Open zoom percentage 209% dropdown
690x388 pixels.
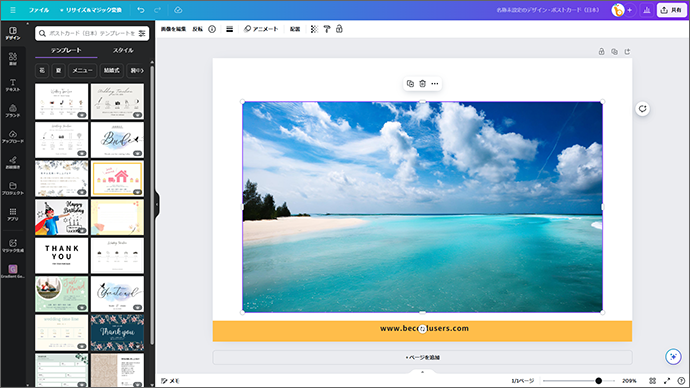(x=629, y=381)
